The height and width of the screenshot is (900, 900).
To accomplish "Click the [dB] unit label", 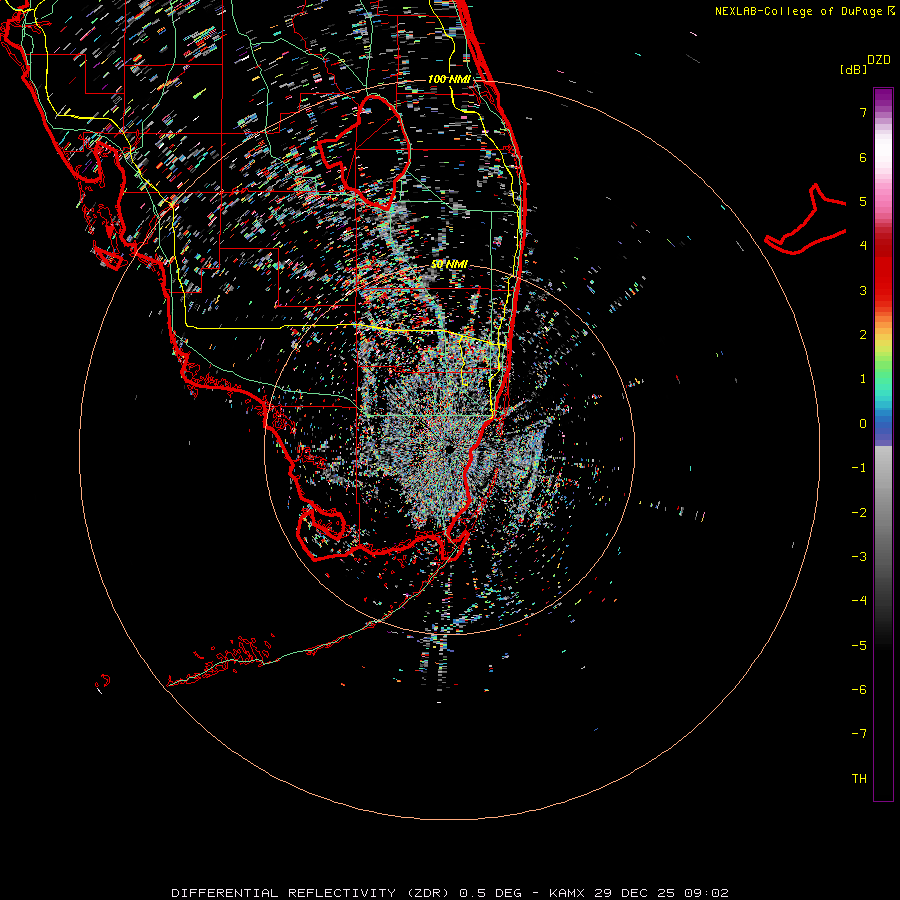I will click(854, 69).
